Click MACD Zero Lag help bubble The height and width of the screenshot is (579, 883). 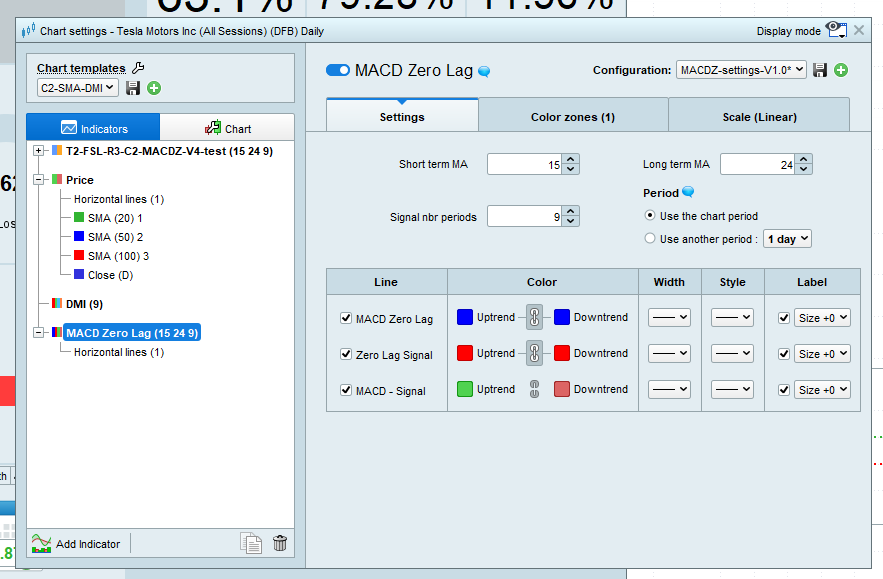pos(484,72)
